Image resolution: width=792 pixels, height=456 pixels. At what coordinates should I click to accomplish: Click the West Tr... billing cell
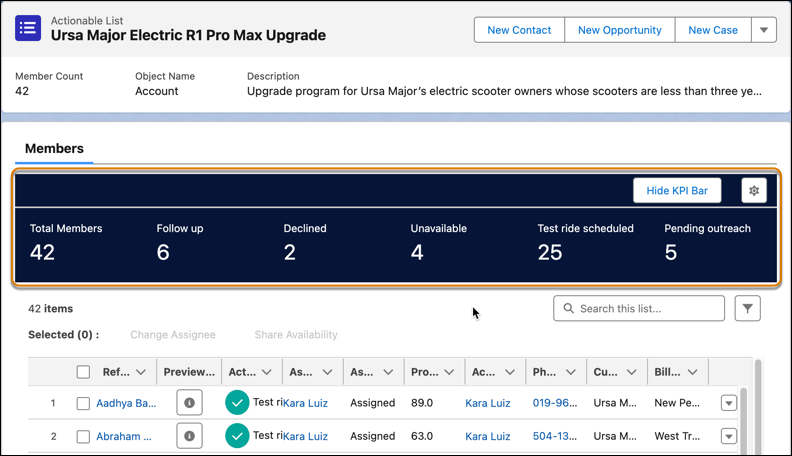[x=677, y=436]
